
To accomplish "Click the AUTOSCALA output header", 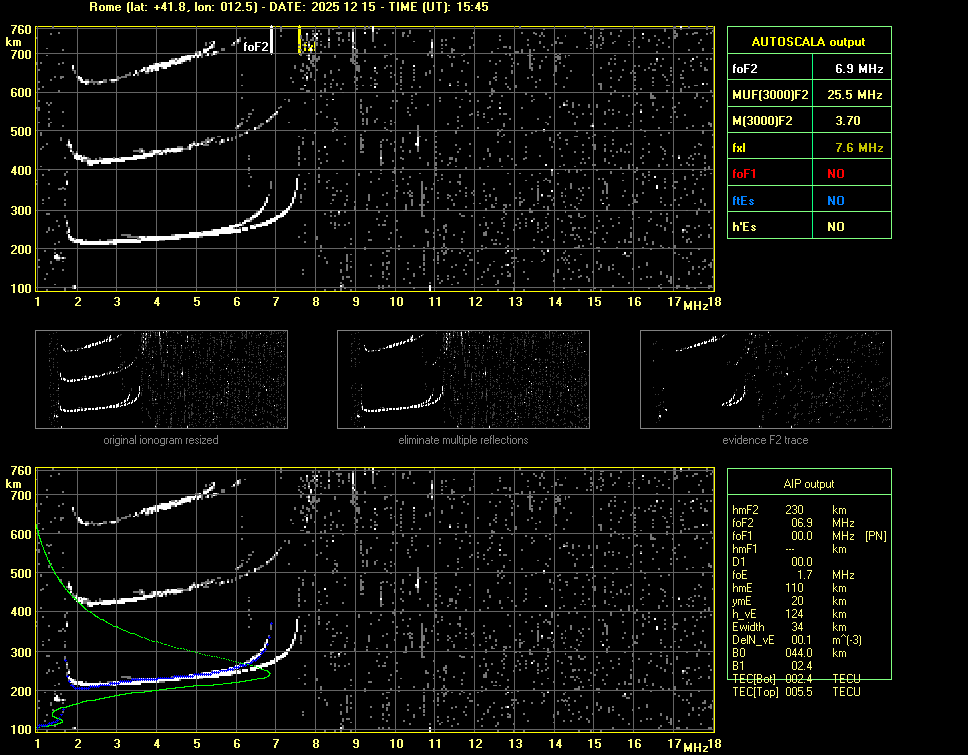I will pos(808,42).
